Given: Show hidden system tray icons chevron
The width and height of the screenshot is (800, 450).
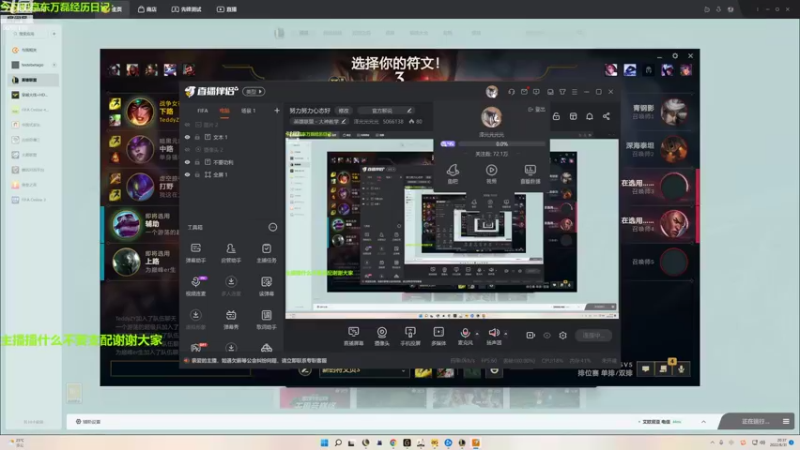Looking at the screenshot, I should [x=712, y=442].
